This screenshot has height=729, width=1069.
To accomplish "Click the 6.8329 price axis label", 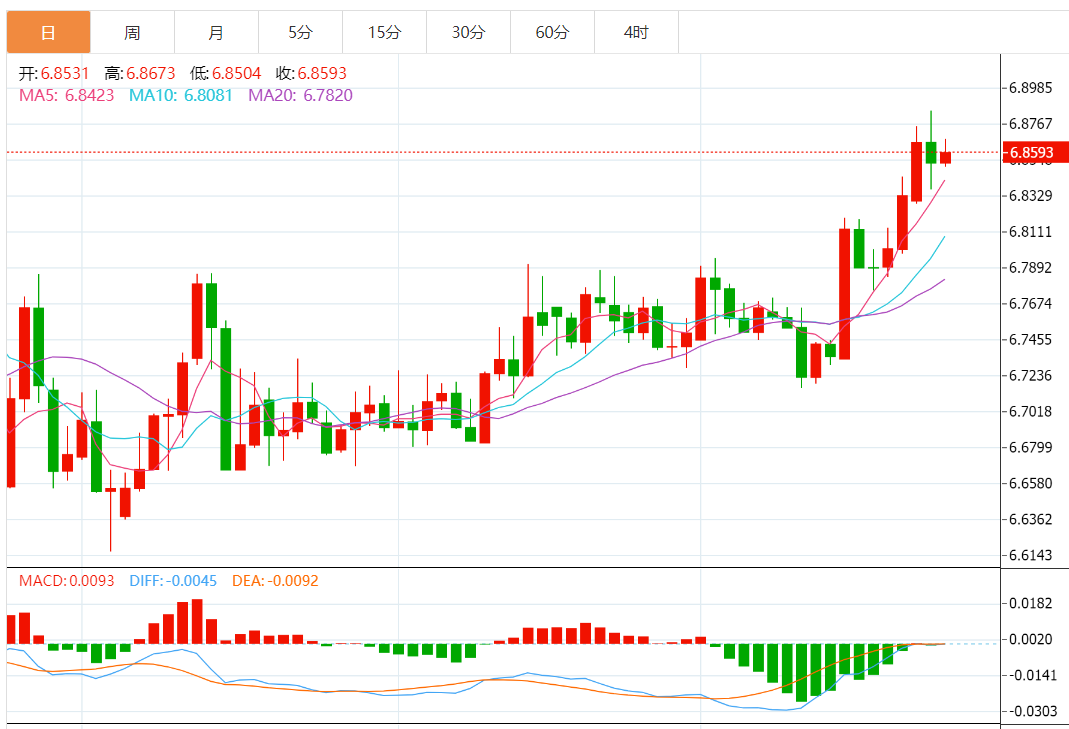I will pos(1031,196).
